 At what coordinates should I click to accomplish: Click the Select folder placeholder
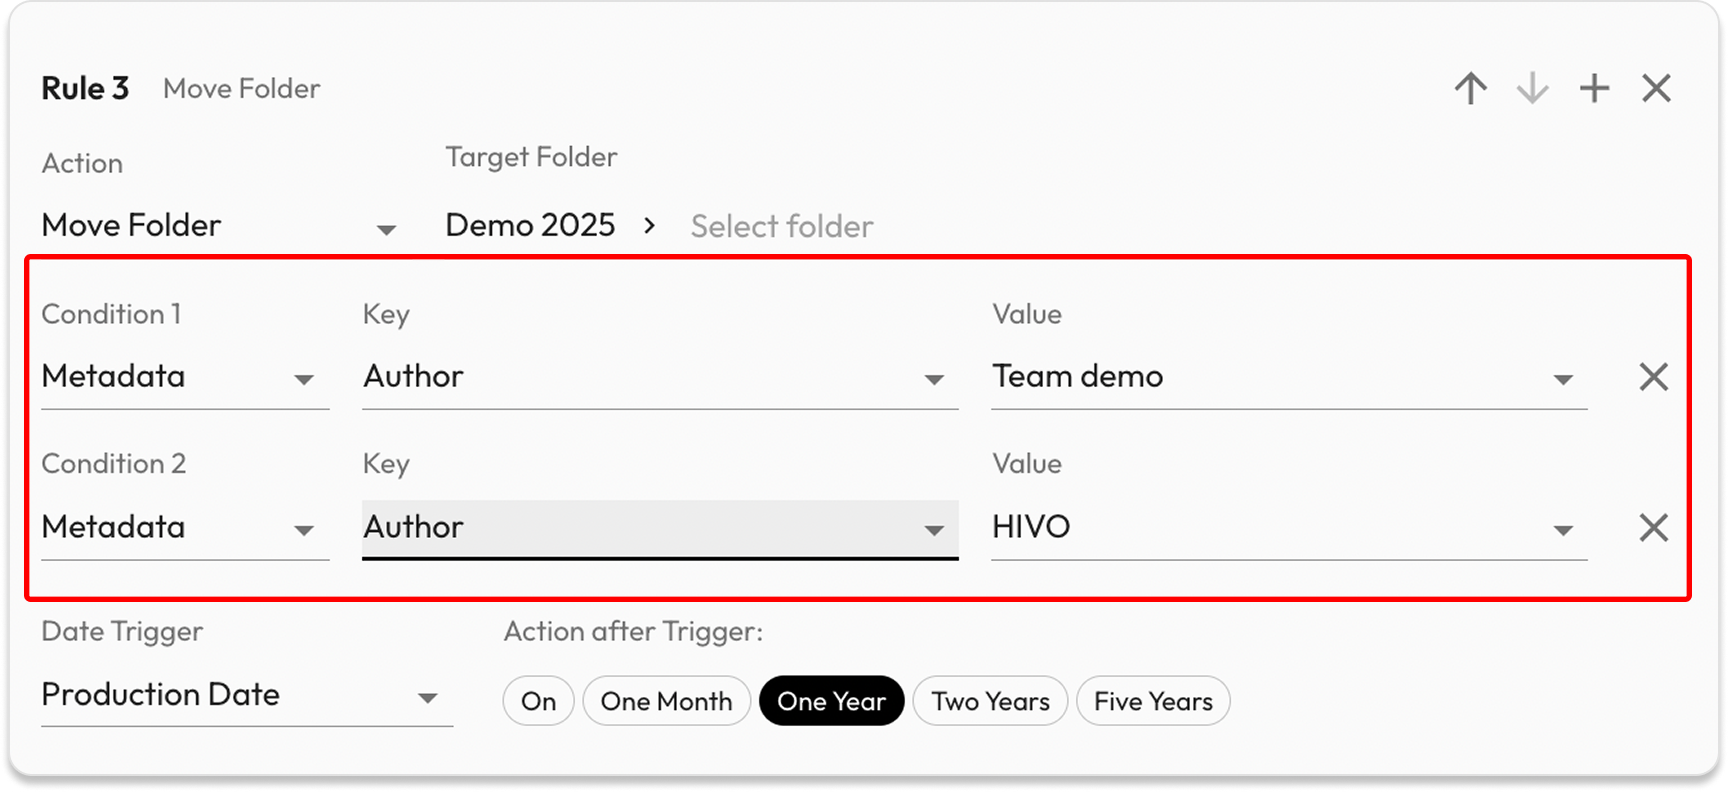point(782,227)
